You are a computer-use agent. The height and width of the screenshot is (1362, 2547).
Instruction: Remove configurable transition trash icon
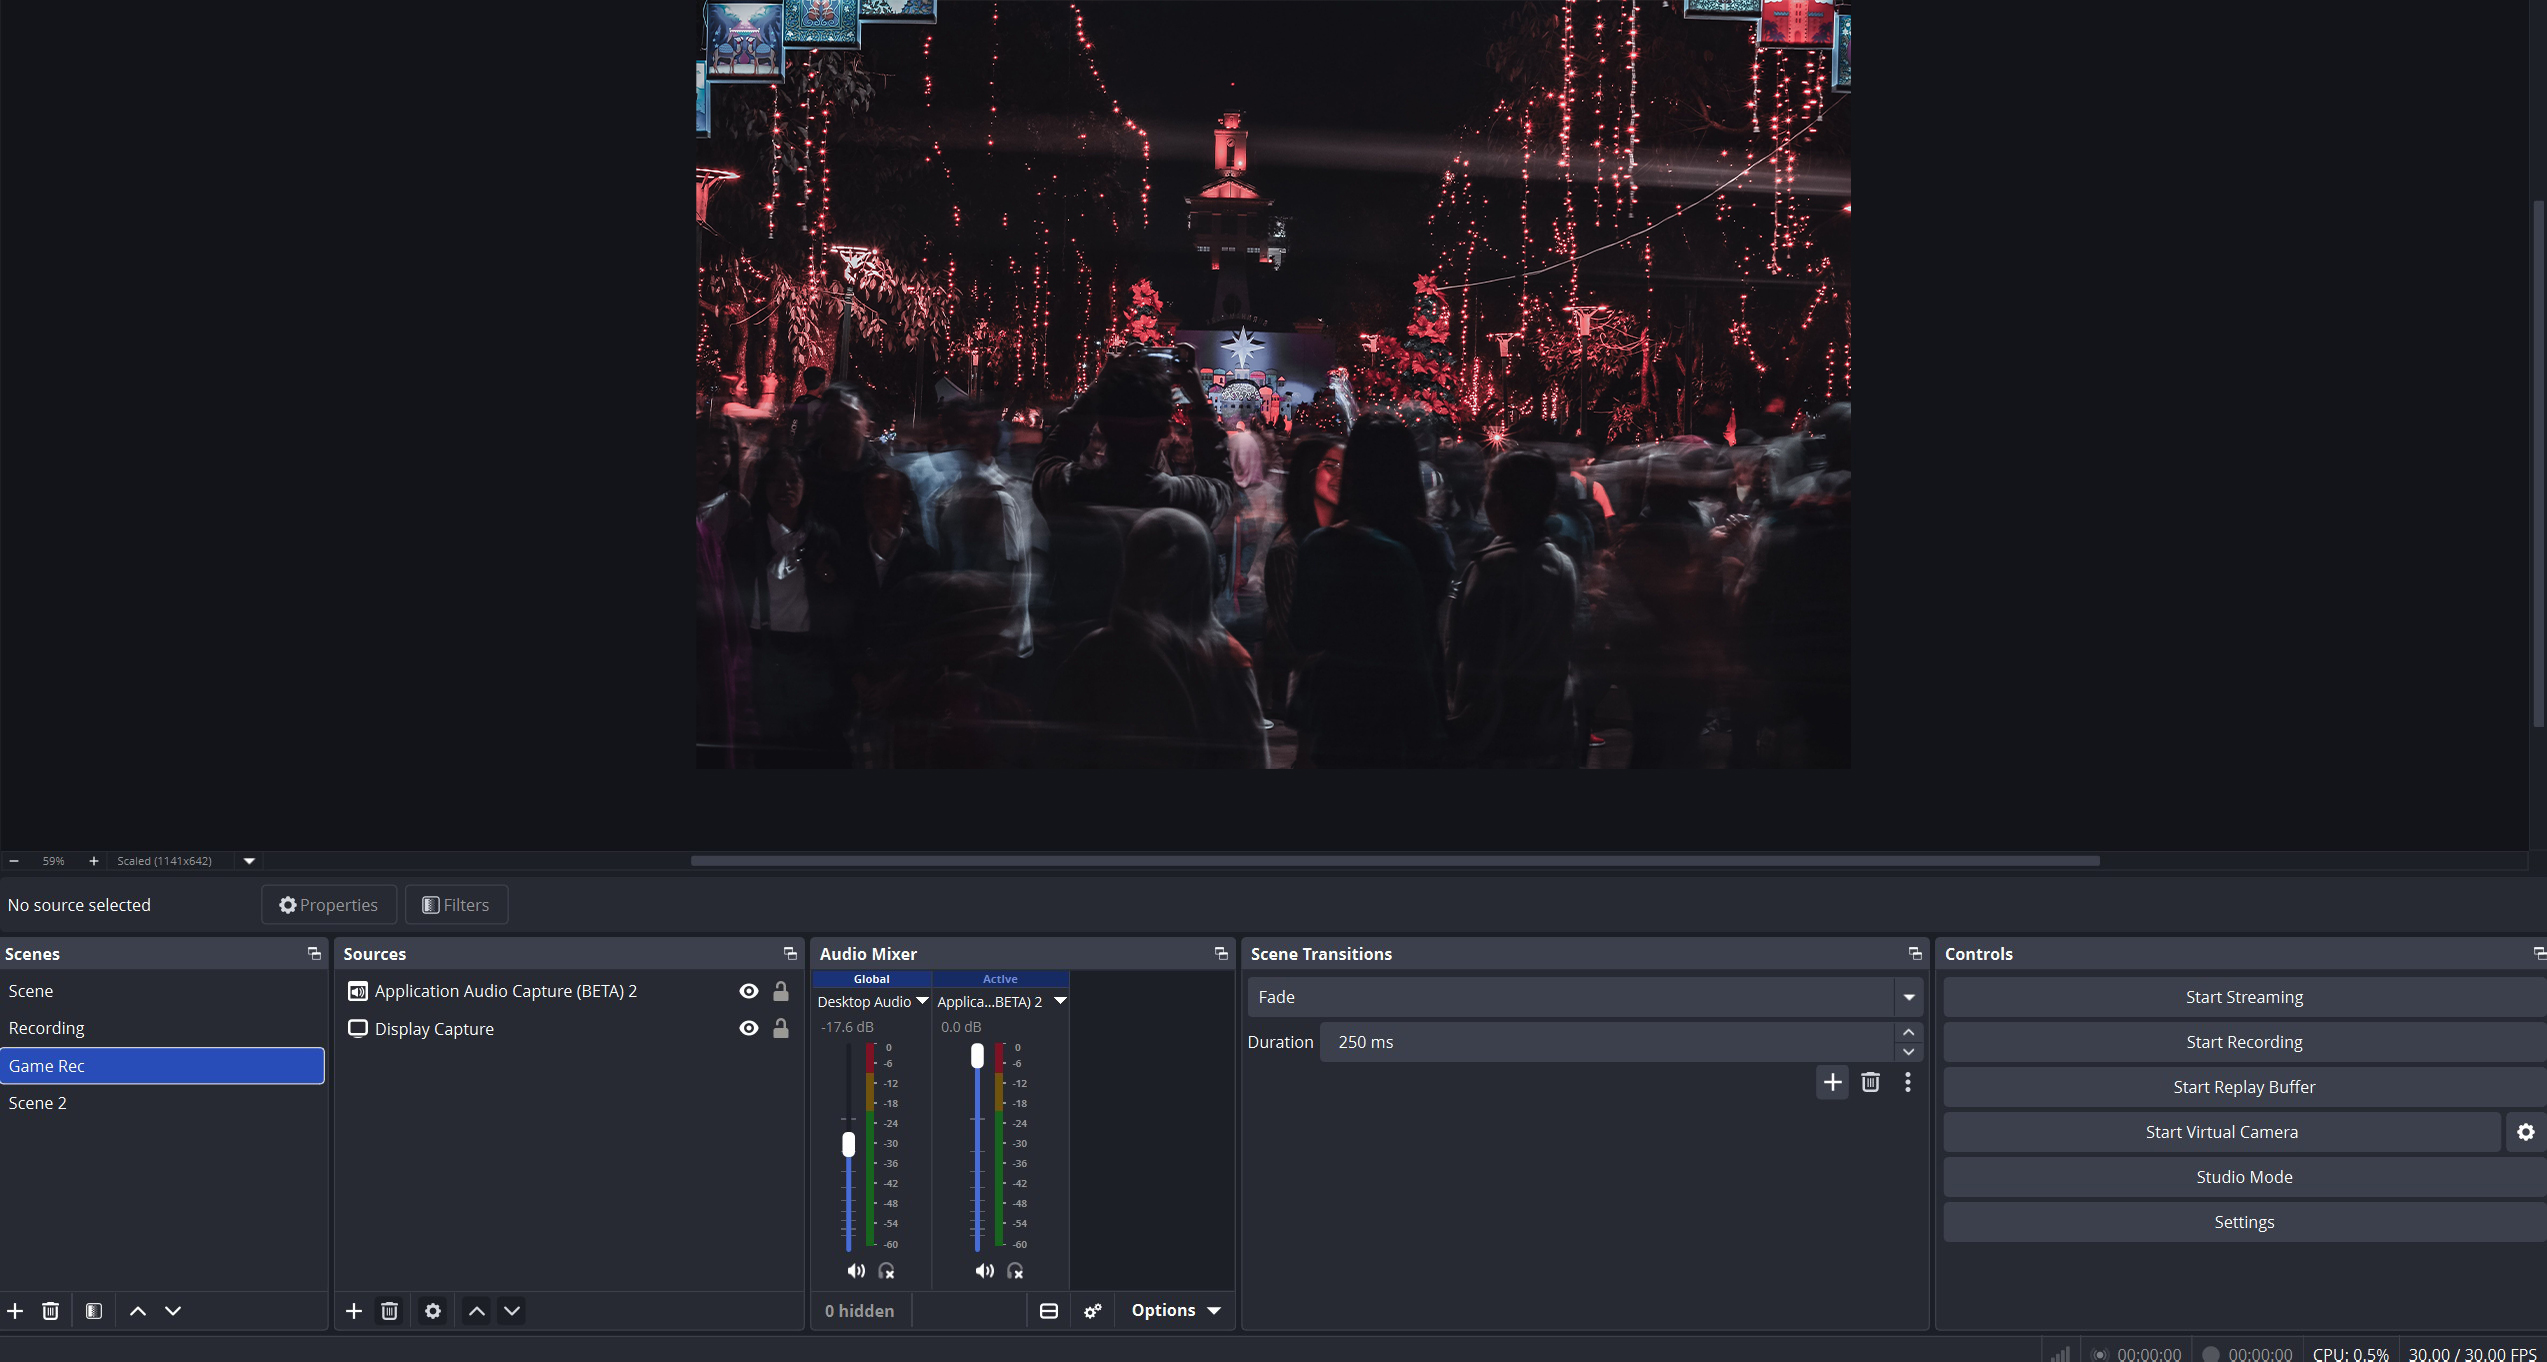1870,1082
